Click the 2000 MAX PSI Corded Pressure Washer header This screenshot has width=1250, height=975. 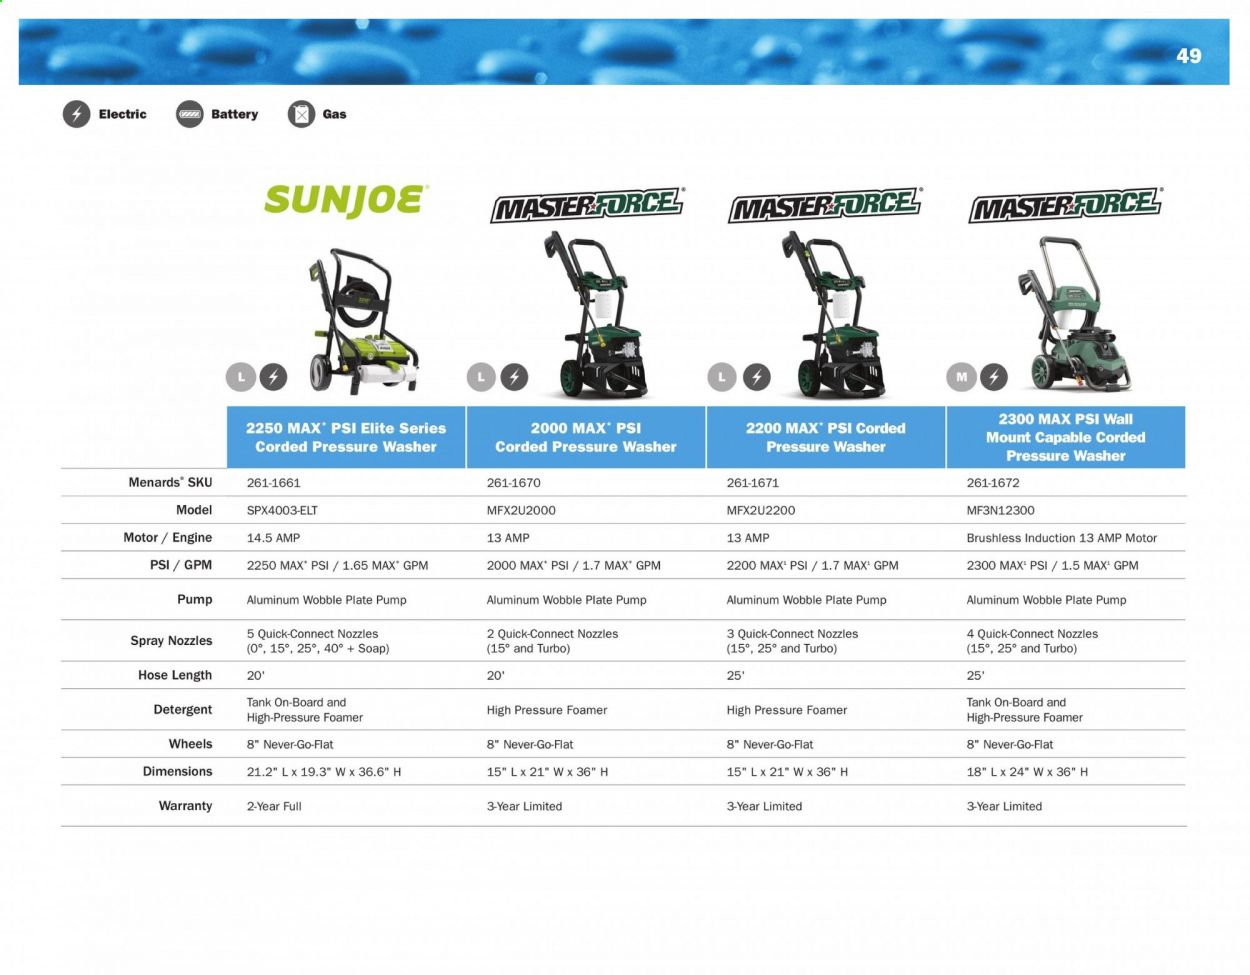(x=586, y=437)
